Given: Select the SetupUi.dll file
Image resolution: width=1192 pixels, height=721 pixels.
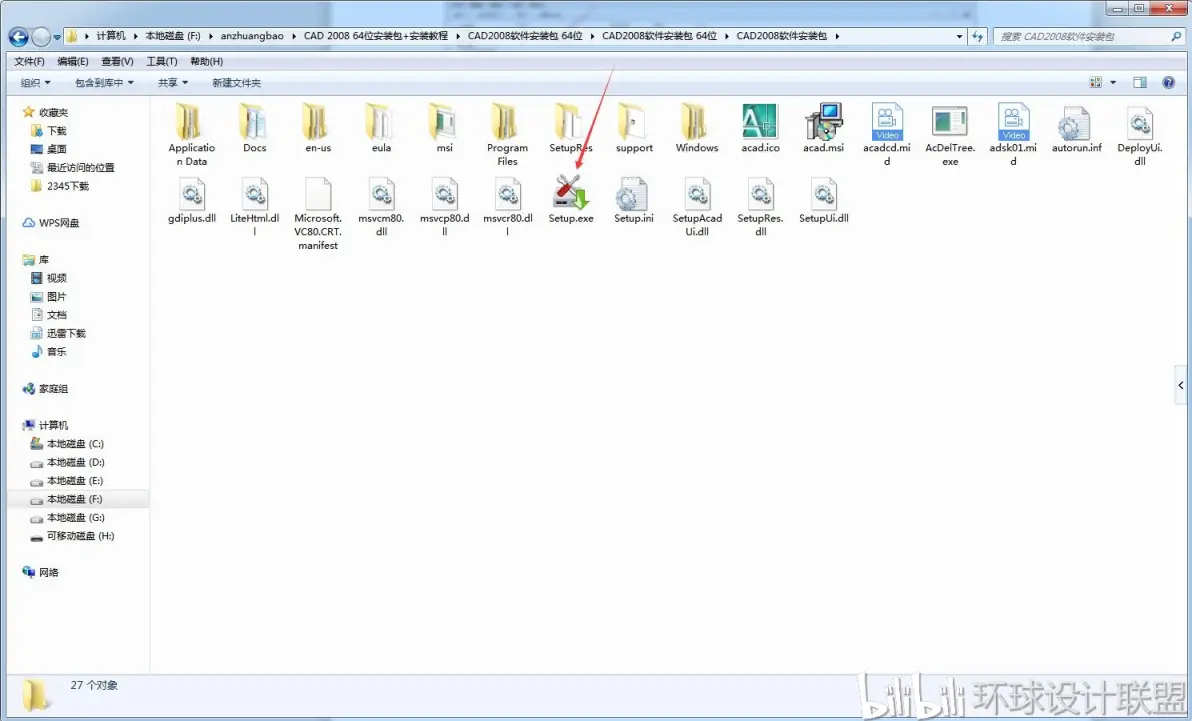Looking at the screenshot, I should 823,193.
